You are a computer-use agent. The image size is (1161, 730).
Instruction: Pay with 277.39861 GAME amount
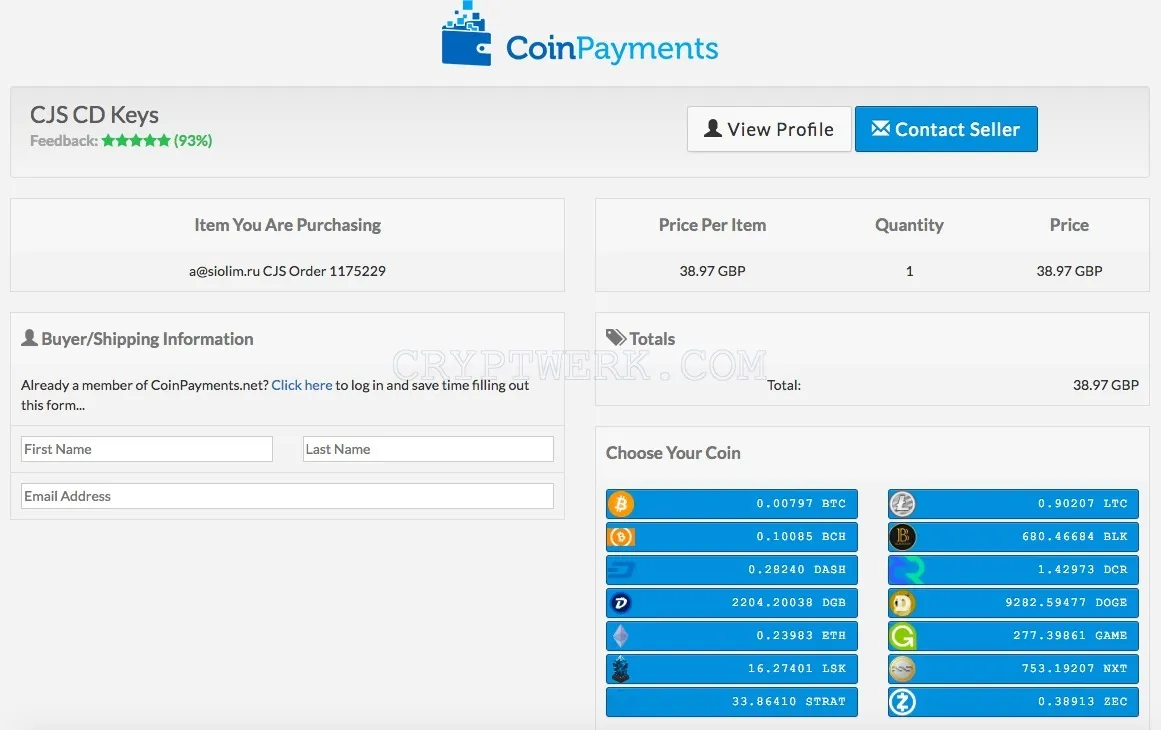click(1013, 635)
